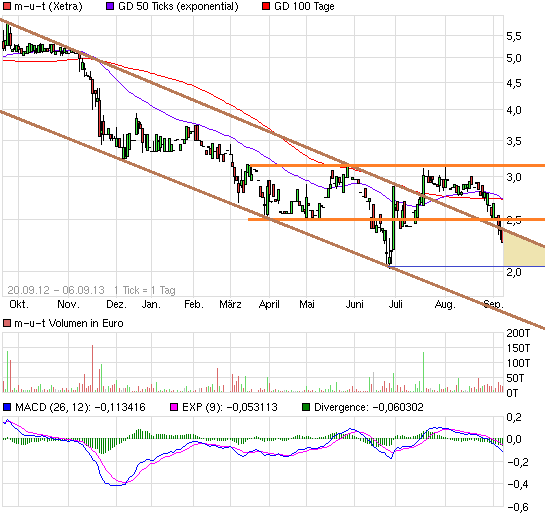
Task: Click the red GD 100 Tage legend swatch
Action: coord(266,6)
